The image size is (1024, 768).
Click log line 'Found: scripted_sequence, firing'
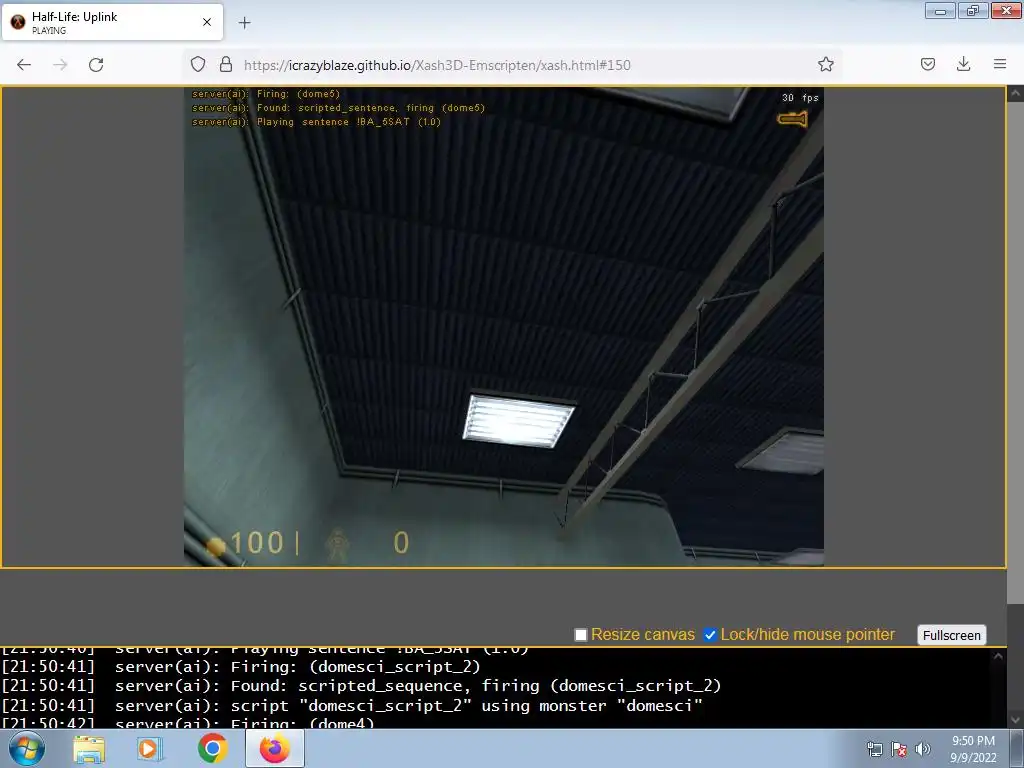click(x=385, y=686)
